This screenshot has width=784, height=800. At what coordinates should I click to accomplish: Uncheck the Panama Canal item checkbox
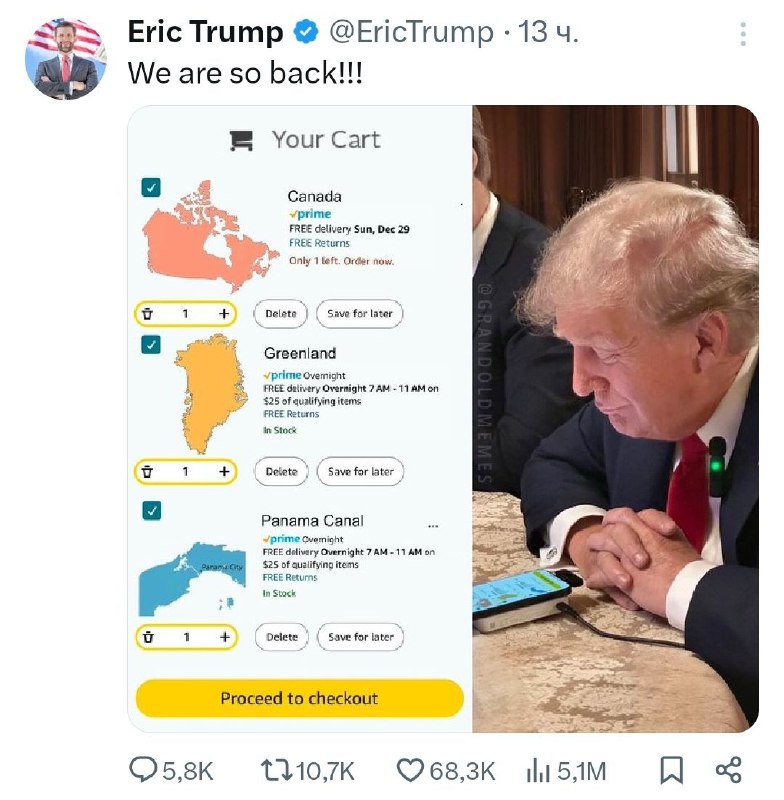[x=151, y=510]
